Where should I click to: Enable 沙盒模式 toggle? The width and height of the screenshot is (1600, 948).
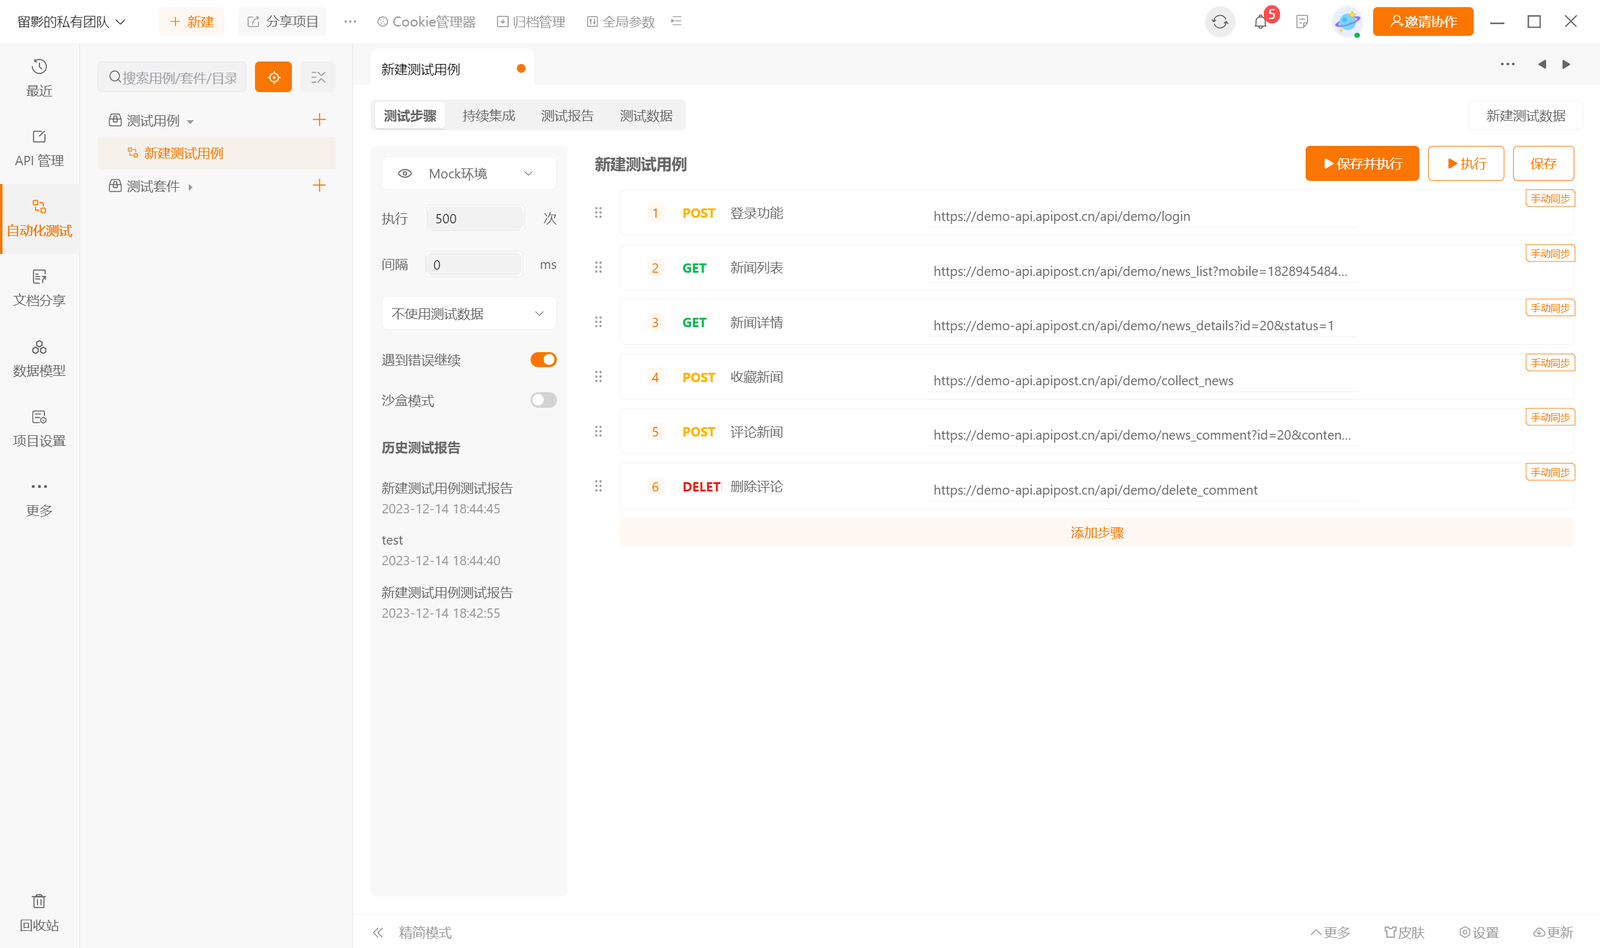(x=543, y=399)
